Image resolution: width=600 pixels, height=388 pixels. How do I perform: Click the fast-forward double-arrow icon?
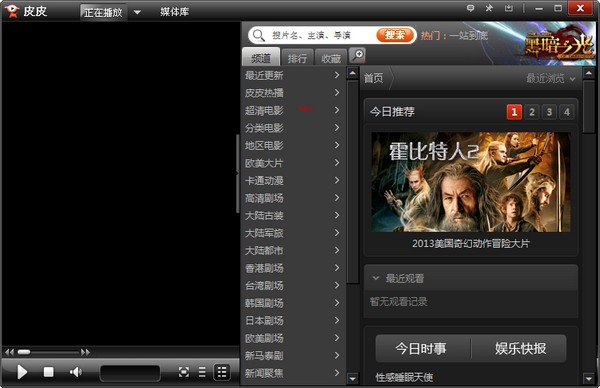click(85, 352)
